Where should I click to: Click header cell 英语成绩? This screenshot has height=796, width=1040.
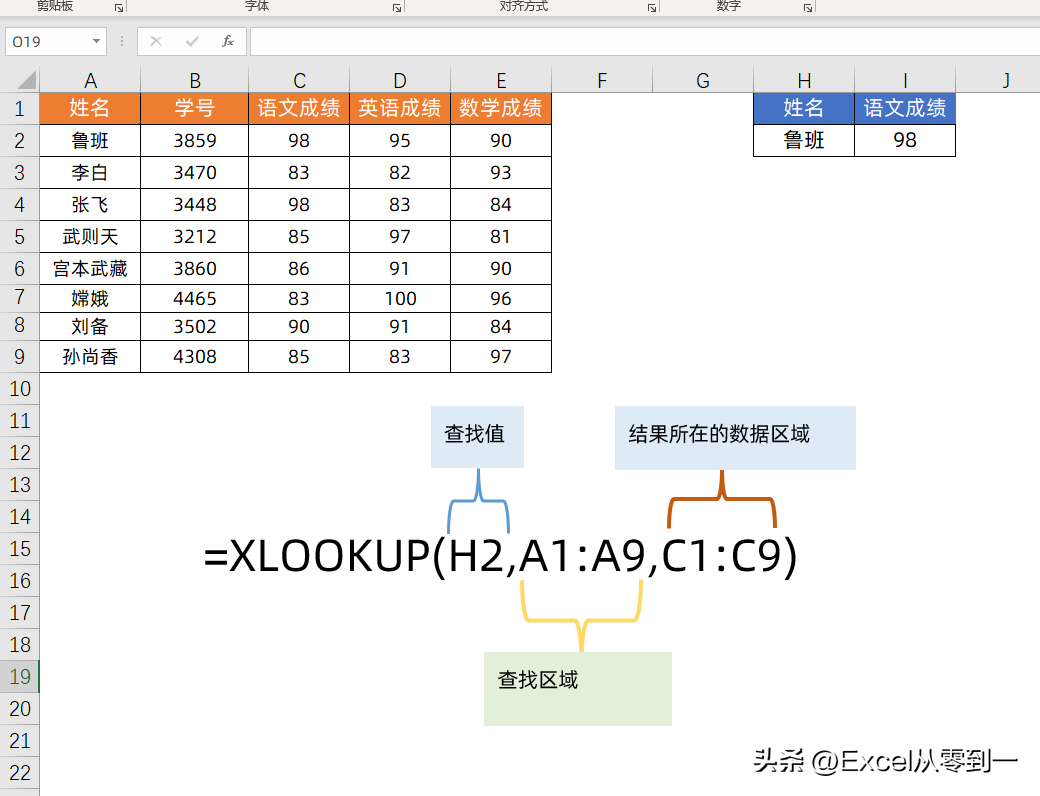click(x=400, y=108)
